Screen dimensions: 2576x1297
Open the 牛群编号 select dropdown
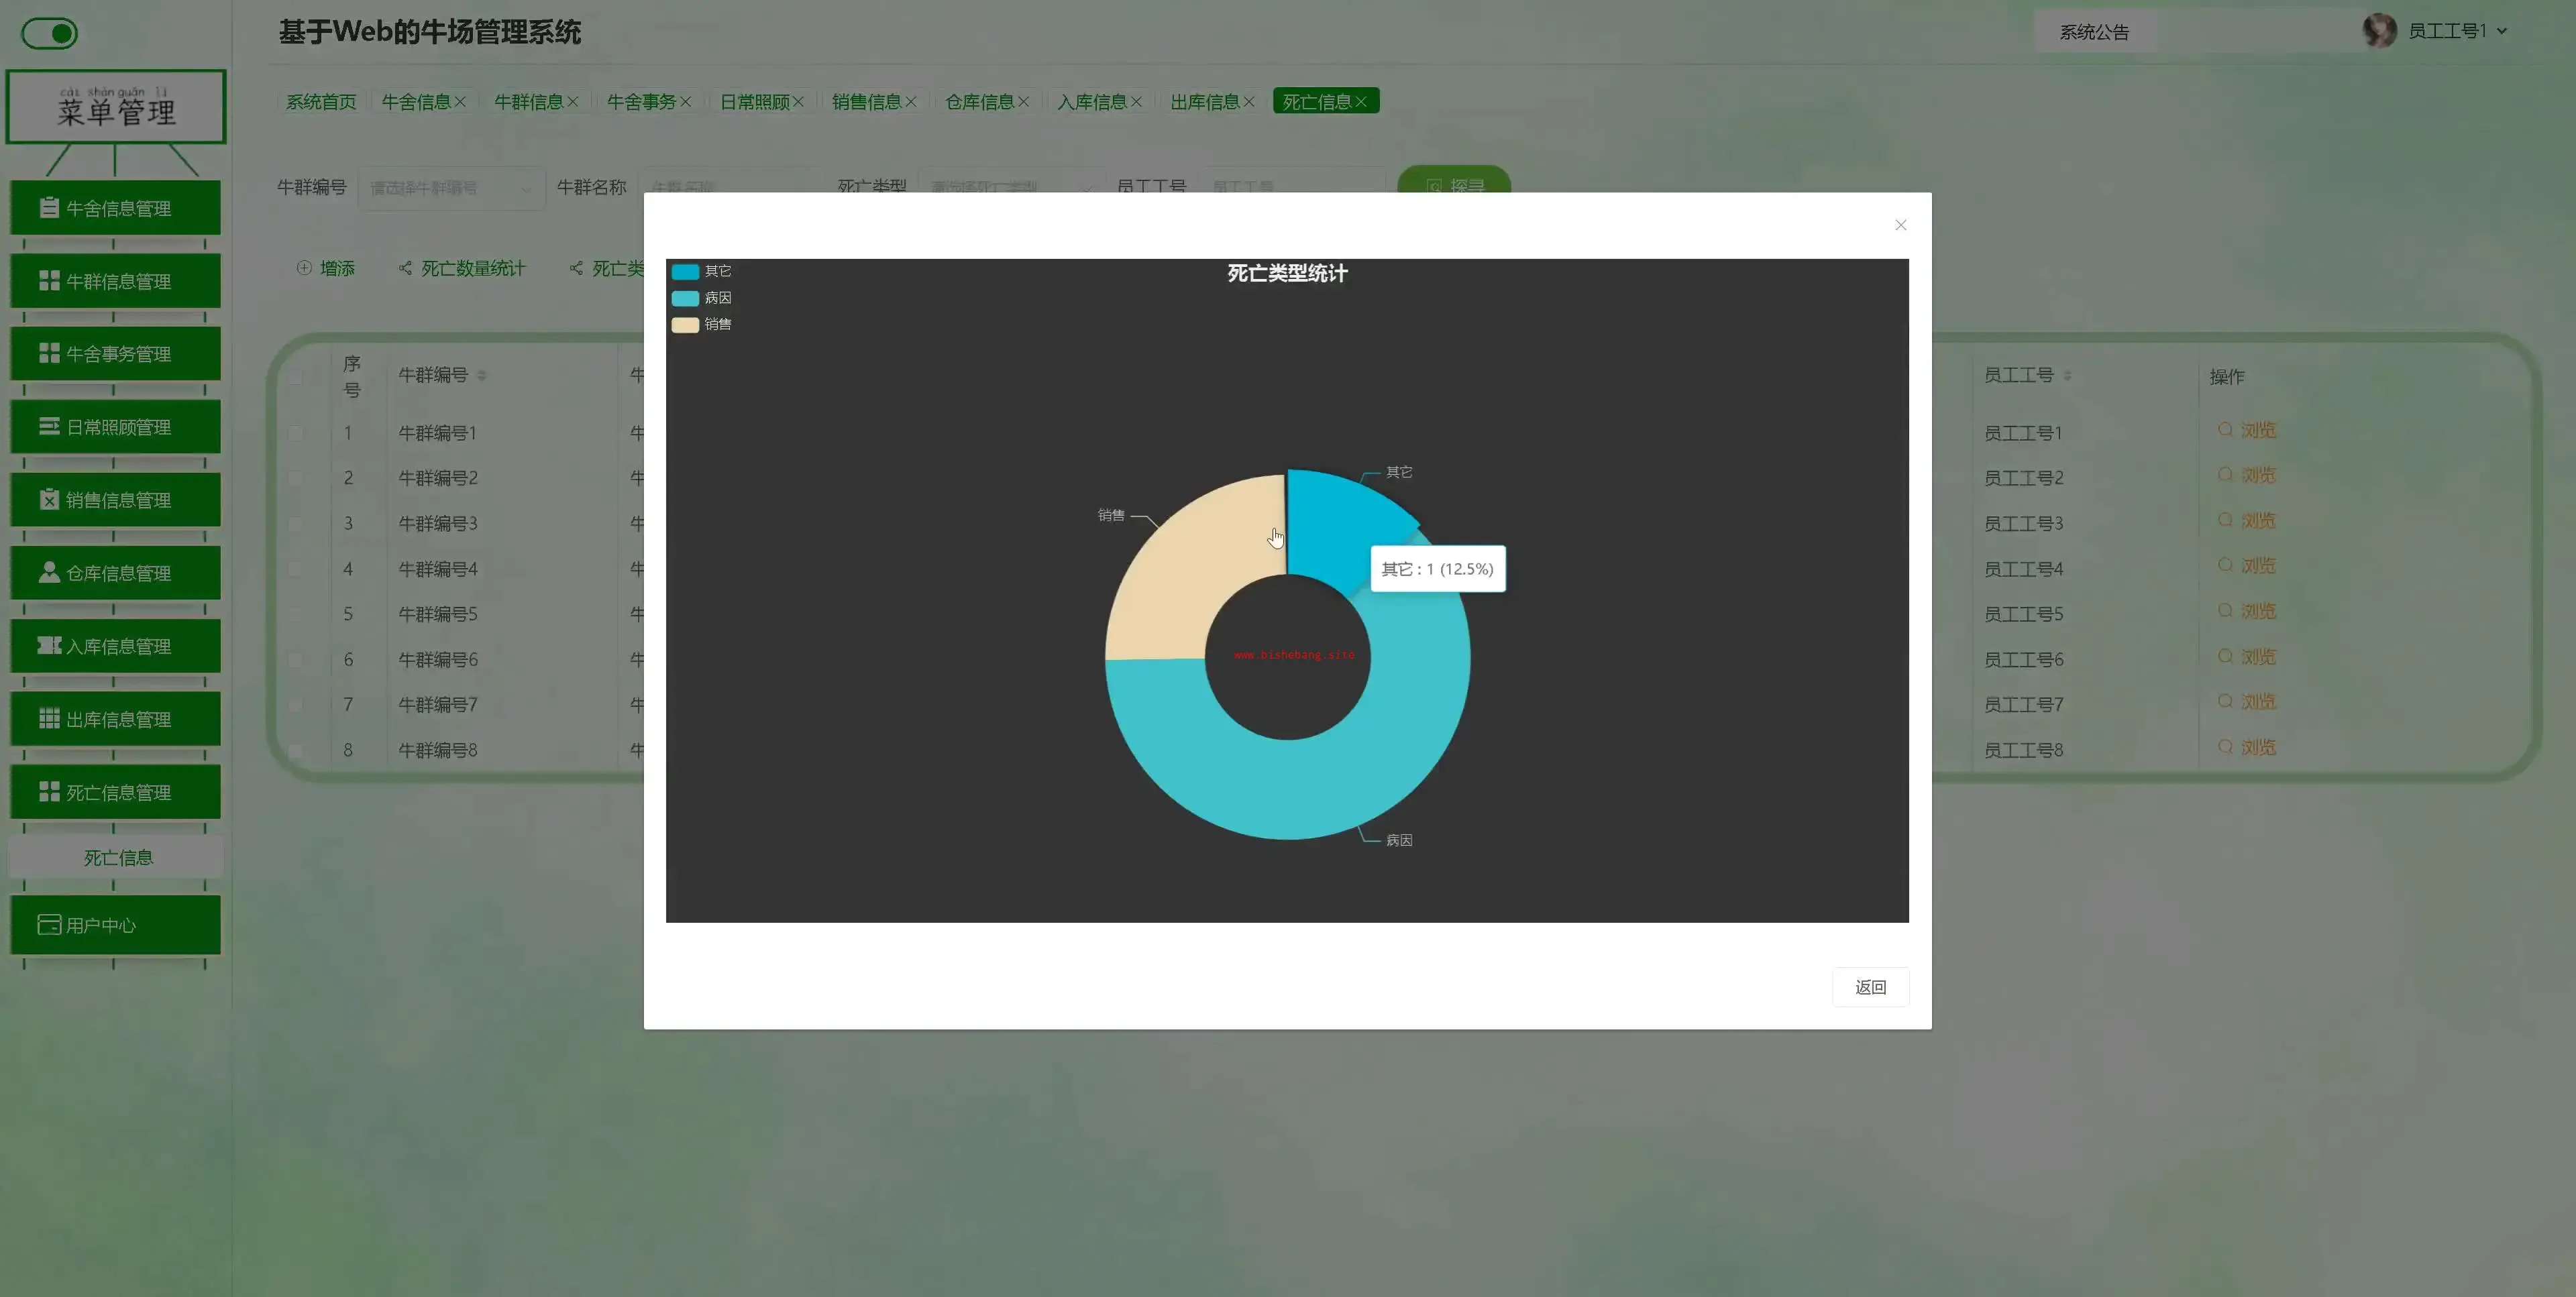pos(451,188)
